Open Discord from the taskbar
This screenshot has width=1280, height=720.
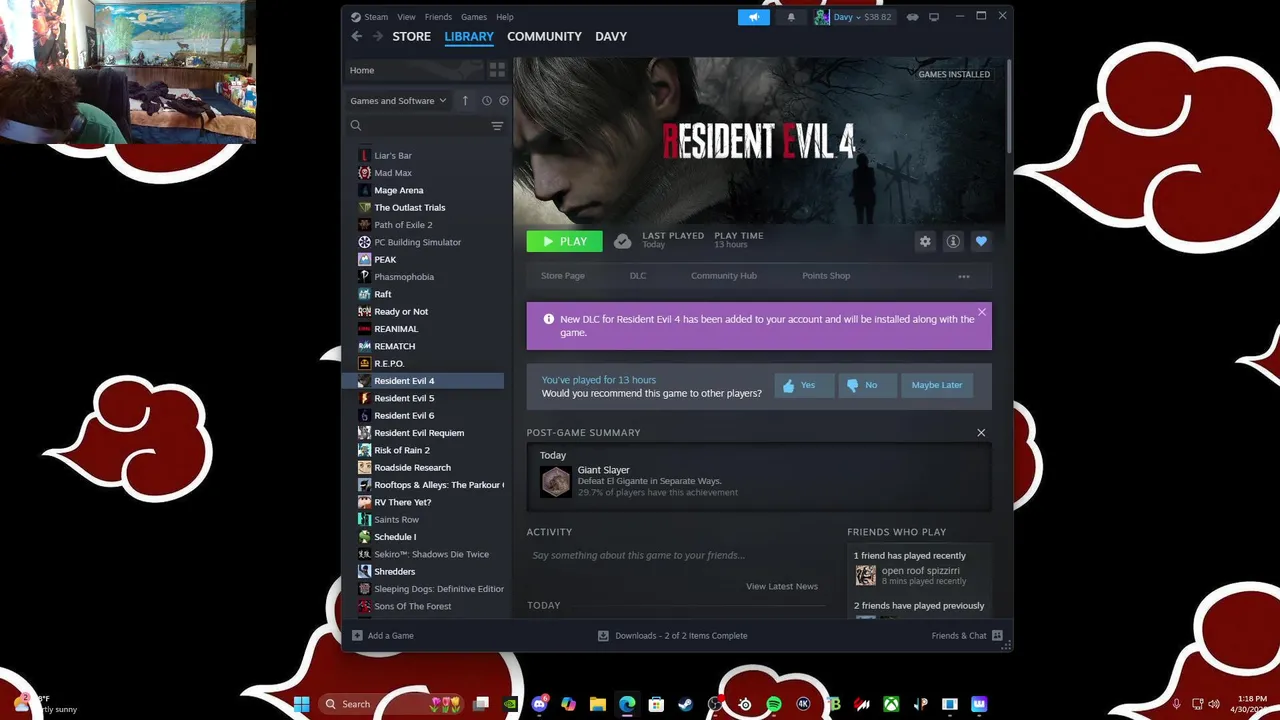coord(540,704)
